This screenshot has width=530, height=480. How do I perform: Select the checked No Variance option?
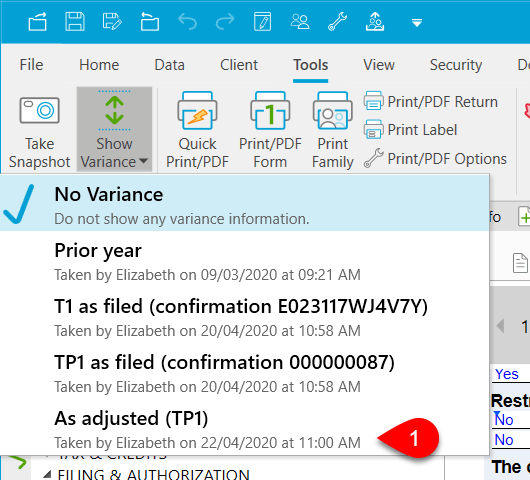(x=245, y=203)
